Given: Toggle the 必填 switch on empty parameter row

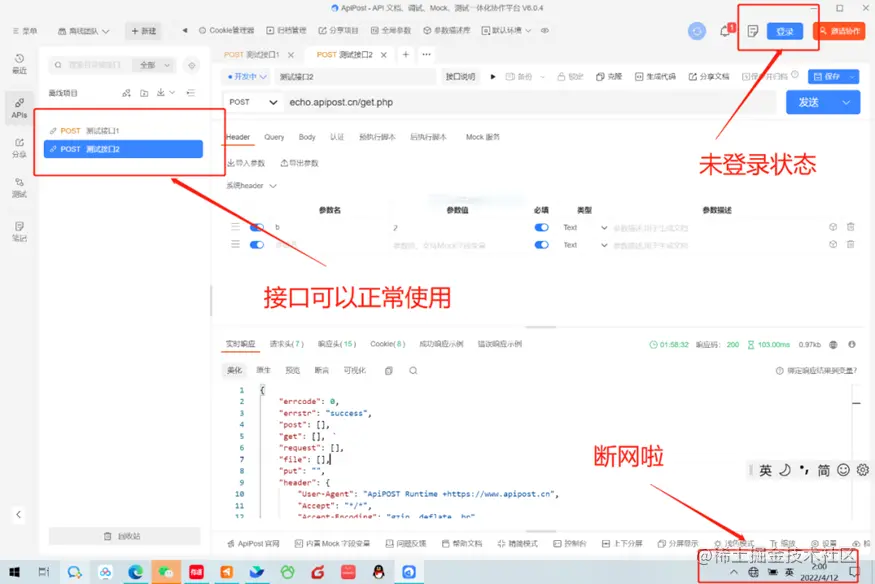Looking at the screenshot, I should point(541,245).
